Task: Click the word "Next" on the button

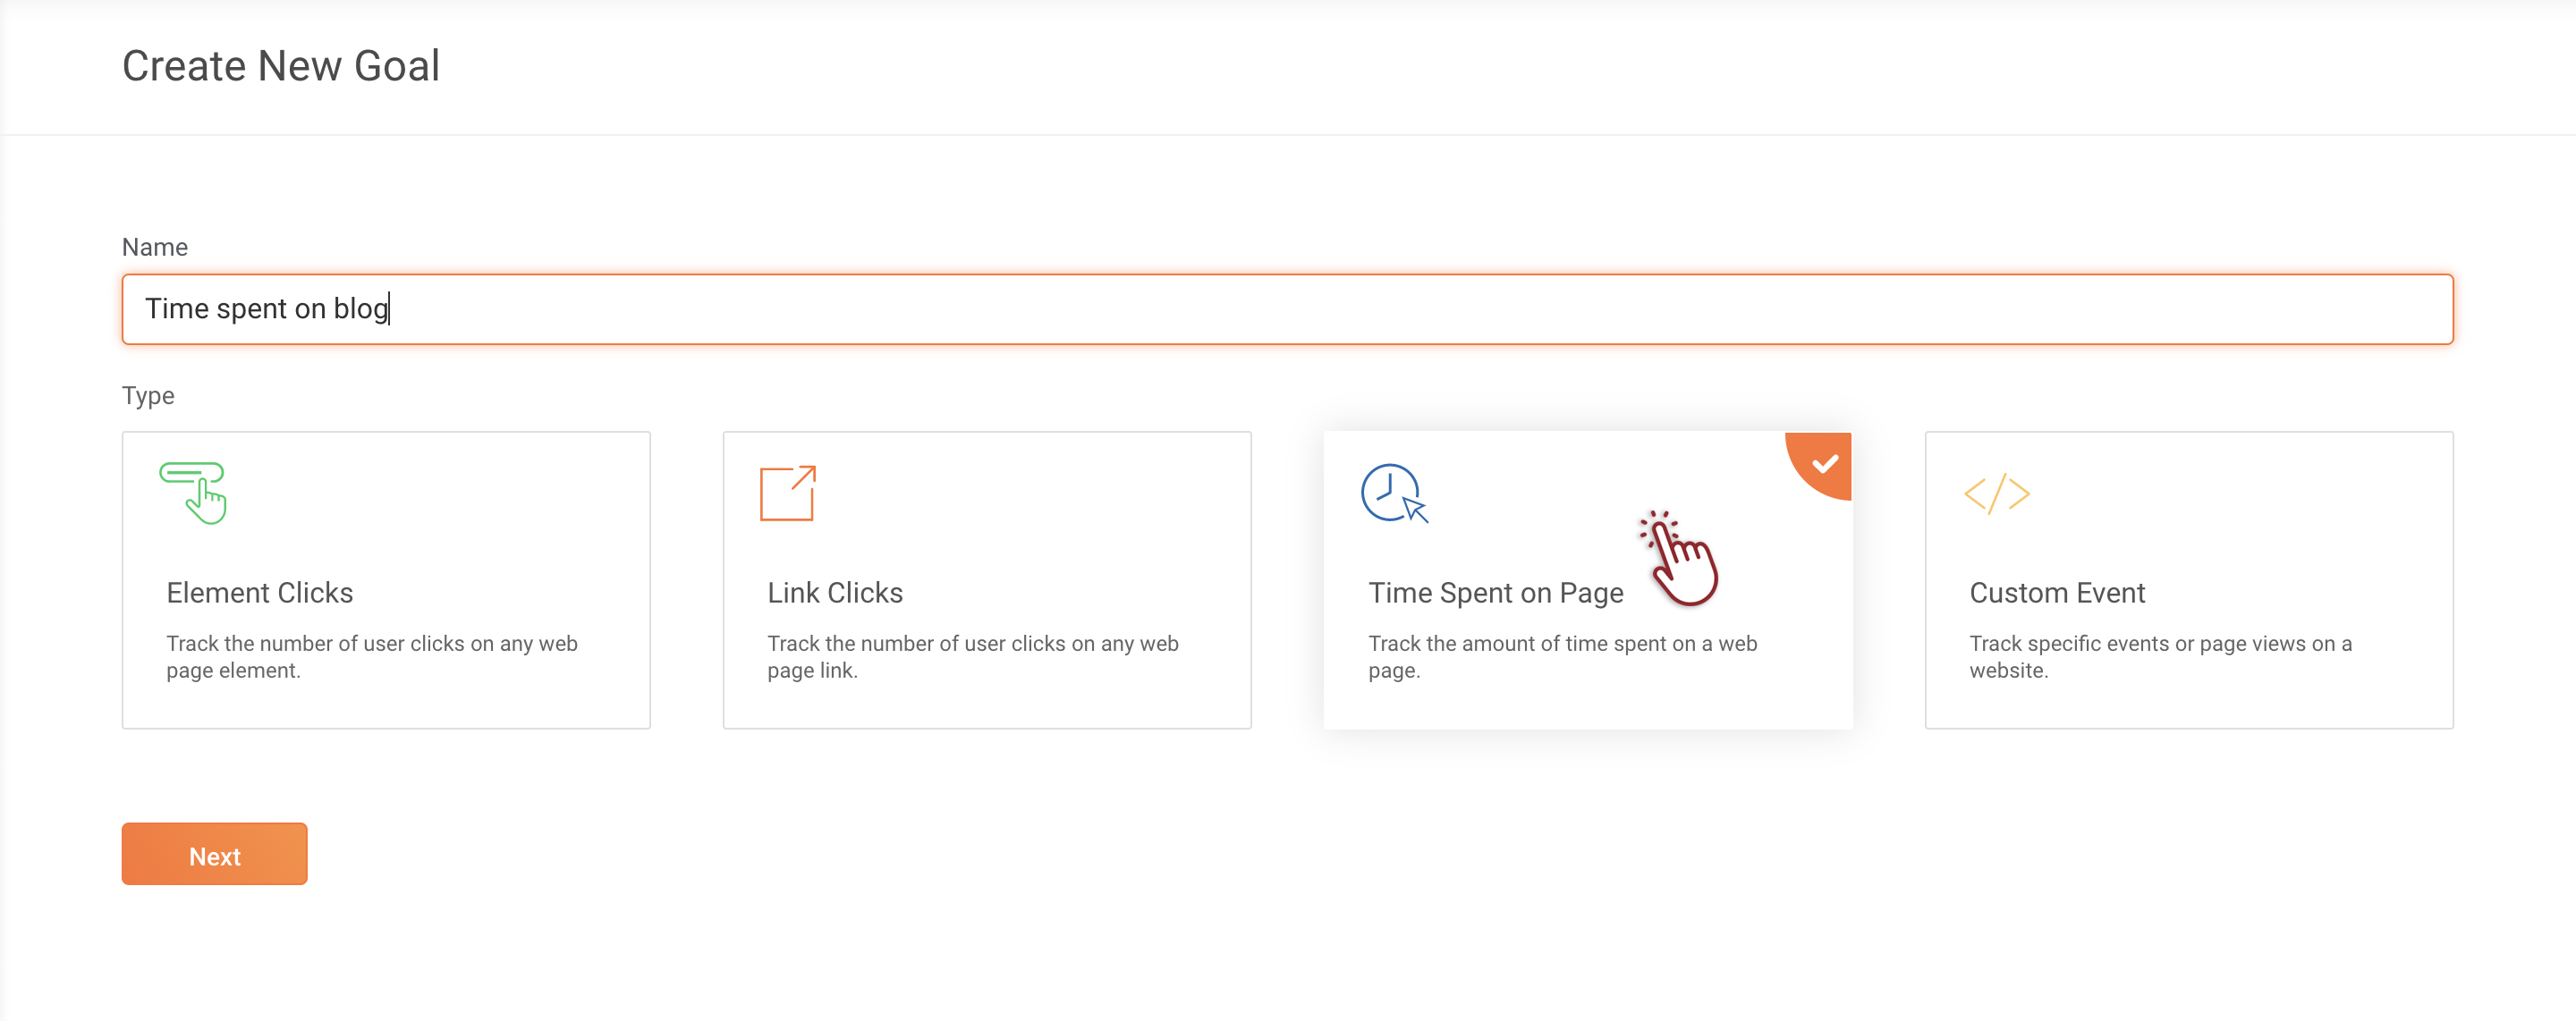Action: coord(215,857)
